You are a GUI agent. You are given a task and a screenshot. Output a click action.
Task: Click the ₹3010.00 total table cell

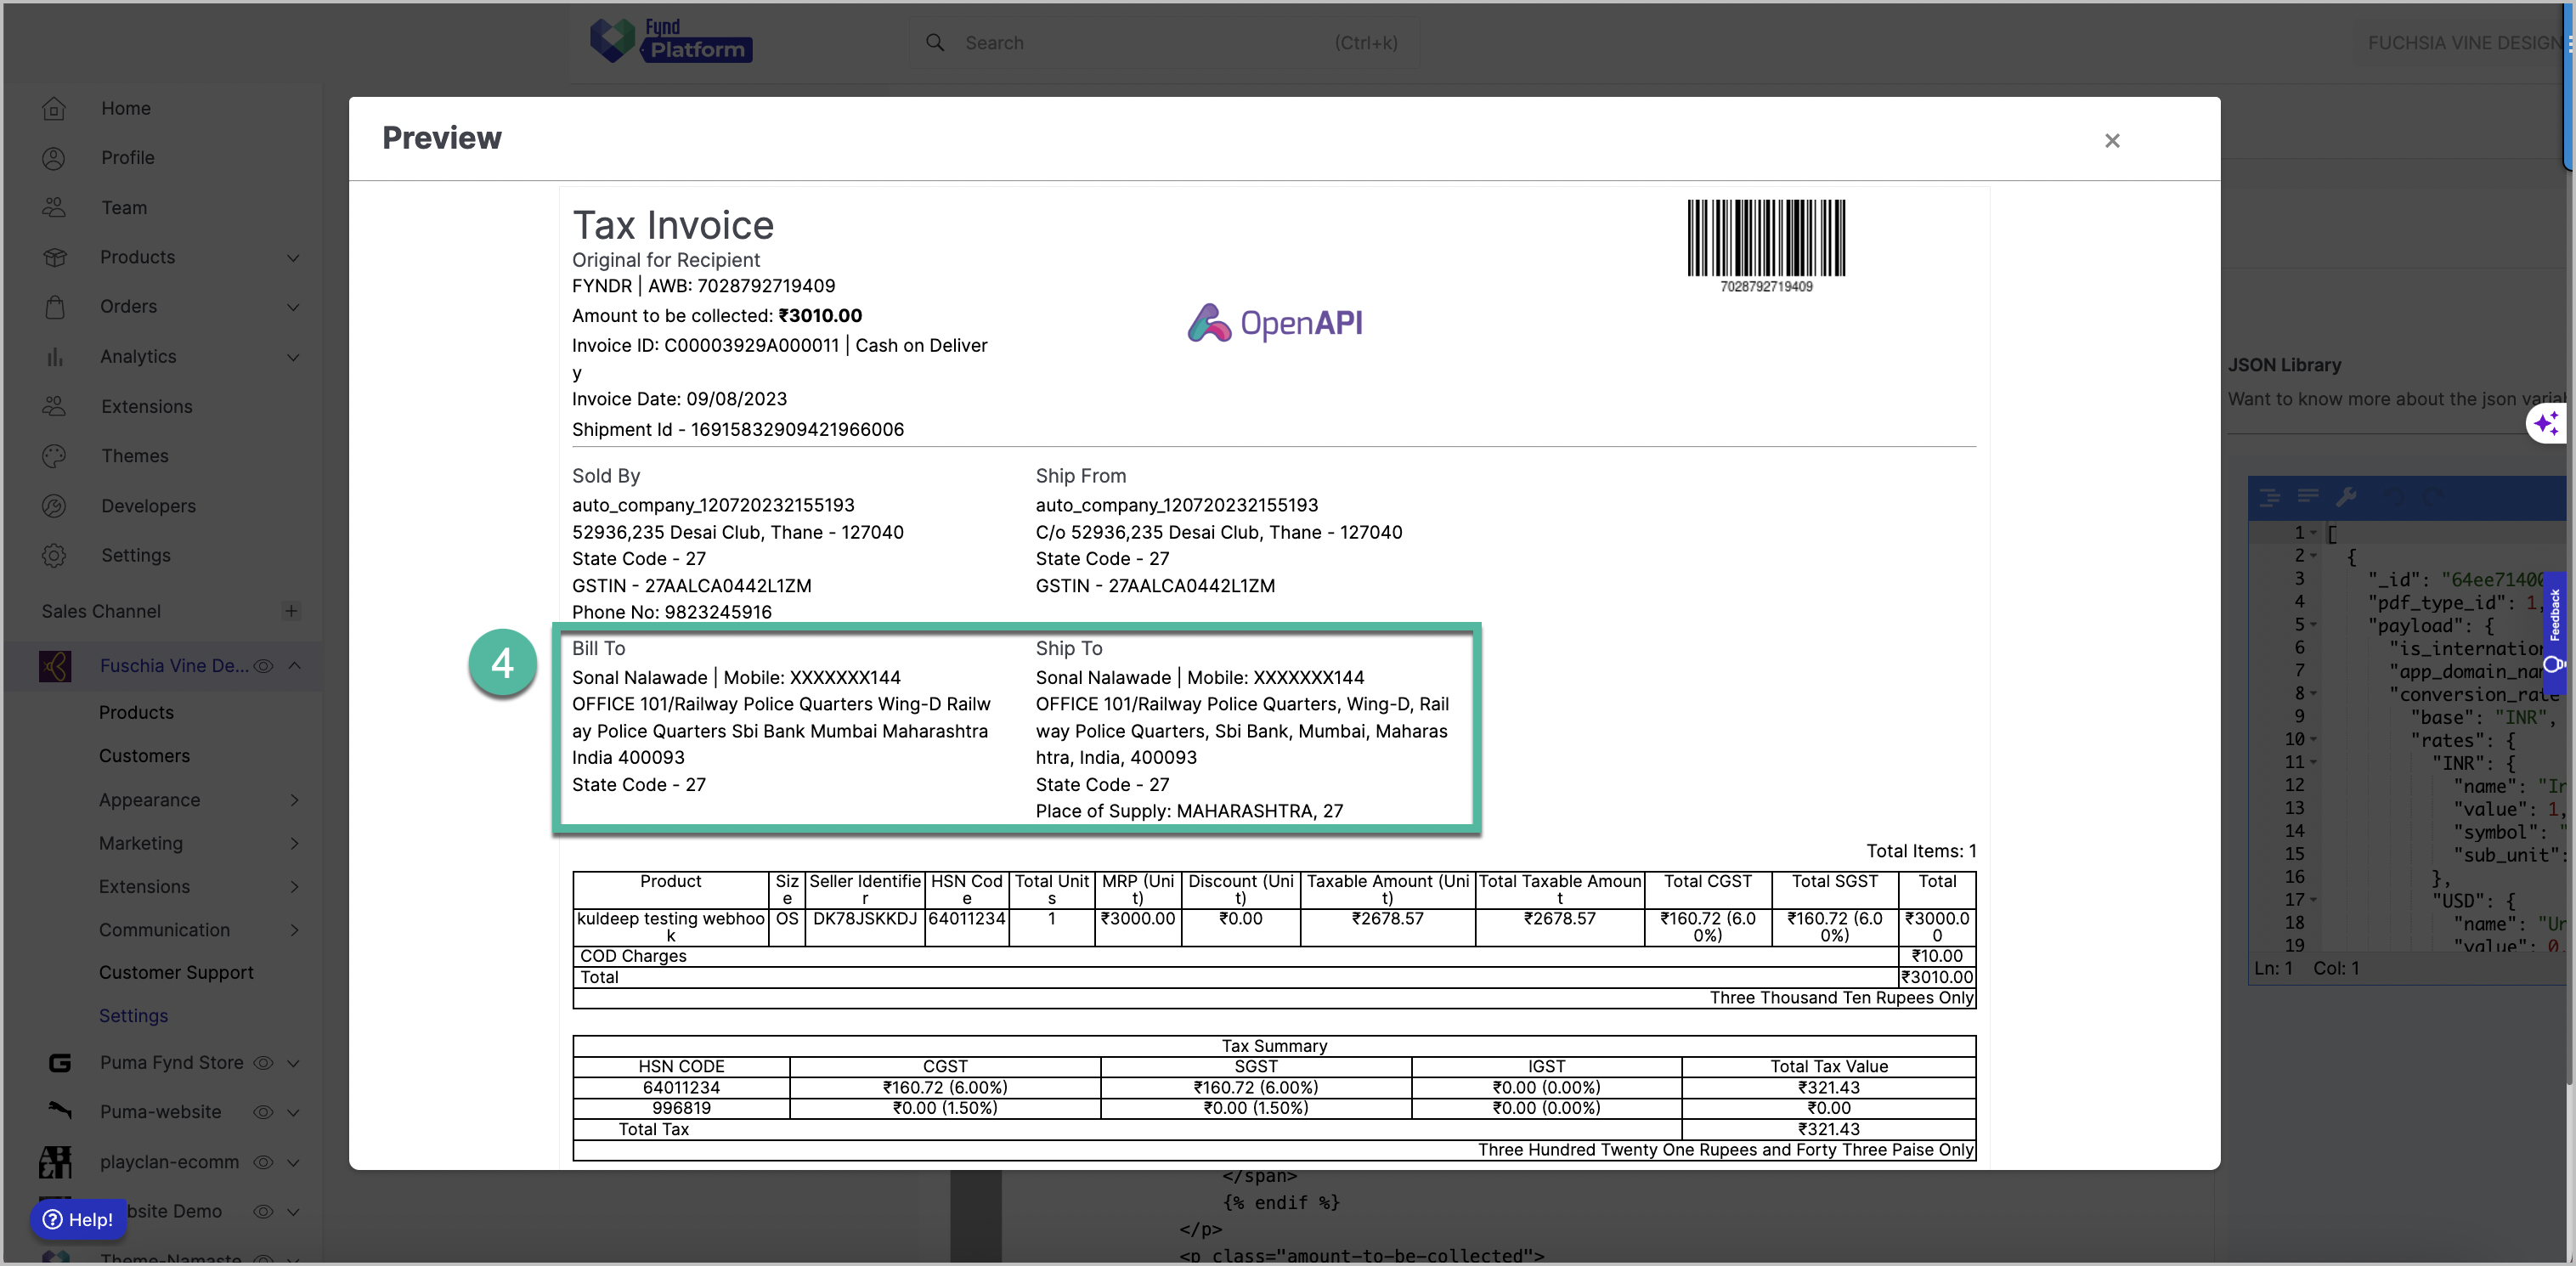(1937, 977)
